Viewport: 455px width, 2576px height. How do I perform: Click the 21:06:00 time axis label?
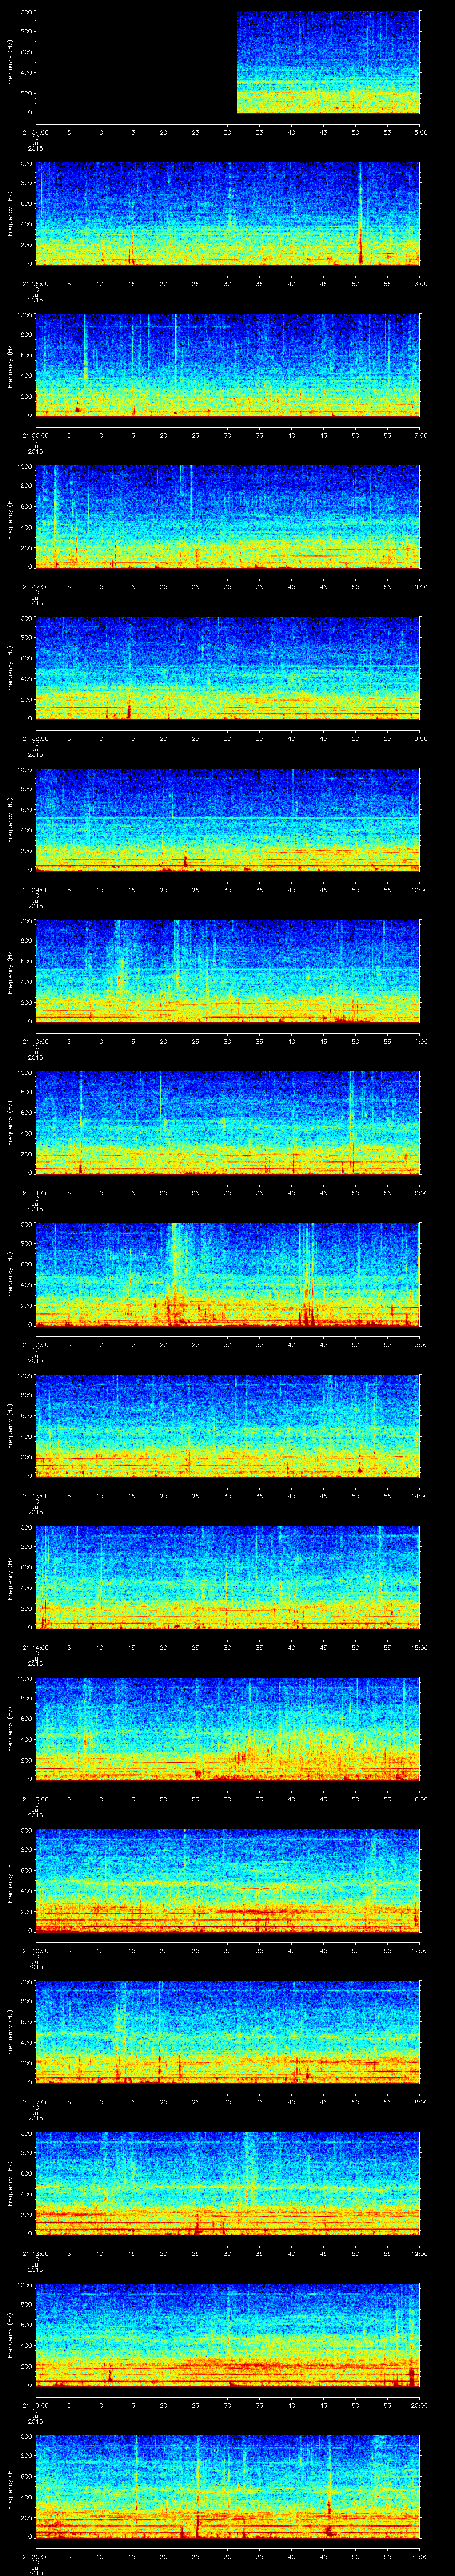coord(35,435)
